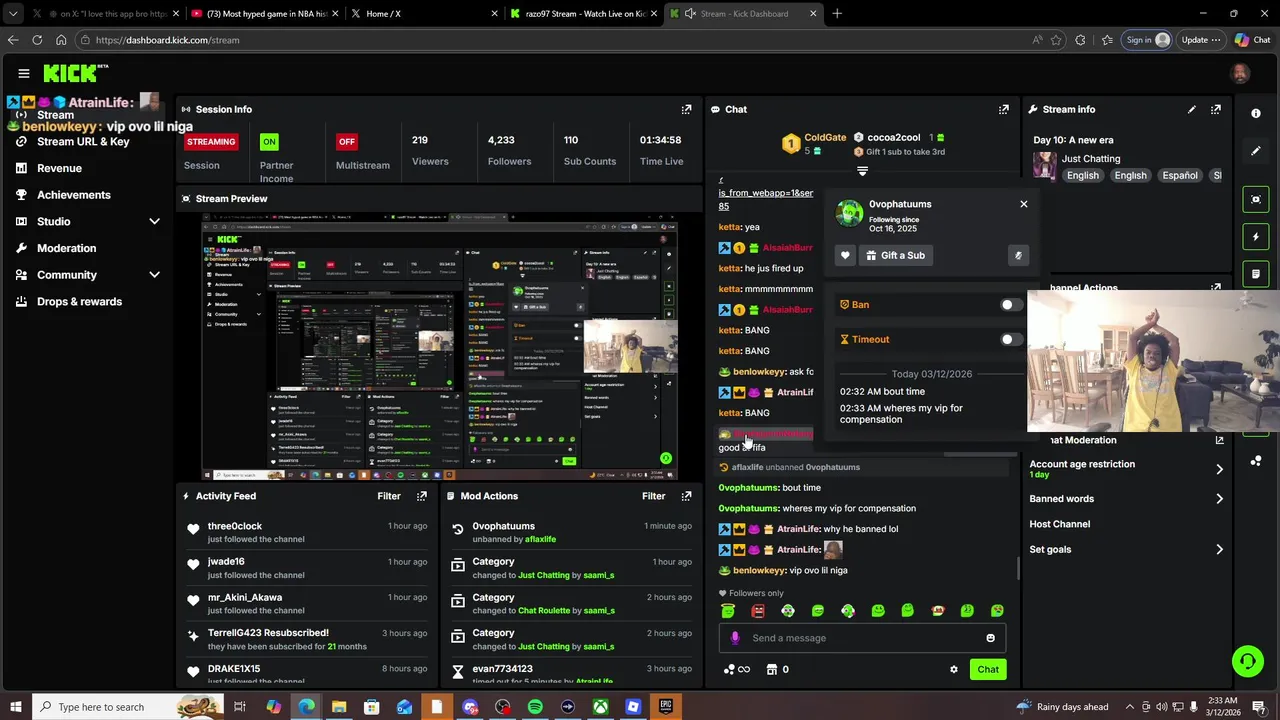Screen dimensions: 1280x720
Task: Open the shop icon next to 0
Action: coord(772,669)
